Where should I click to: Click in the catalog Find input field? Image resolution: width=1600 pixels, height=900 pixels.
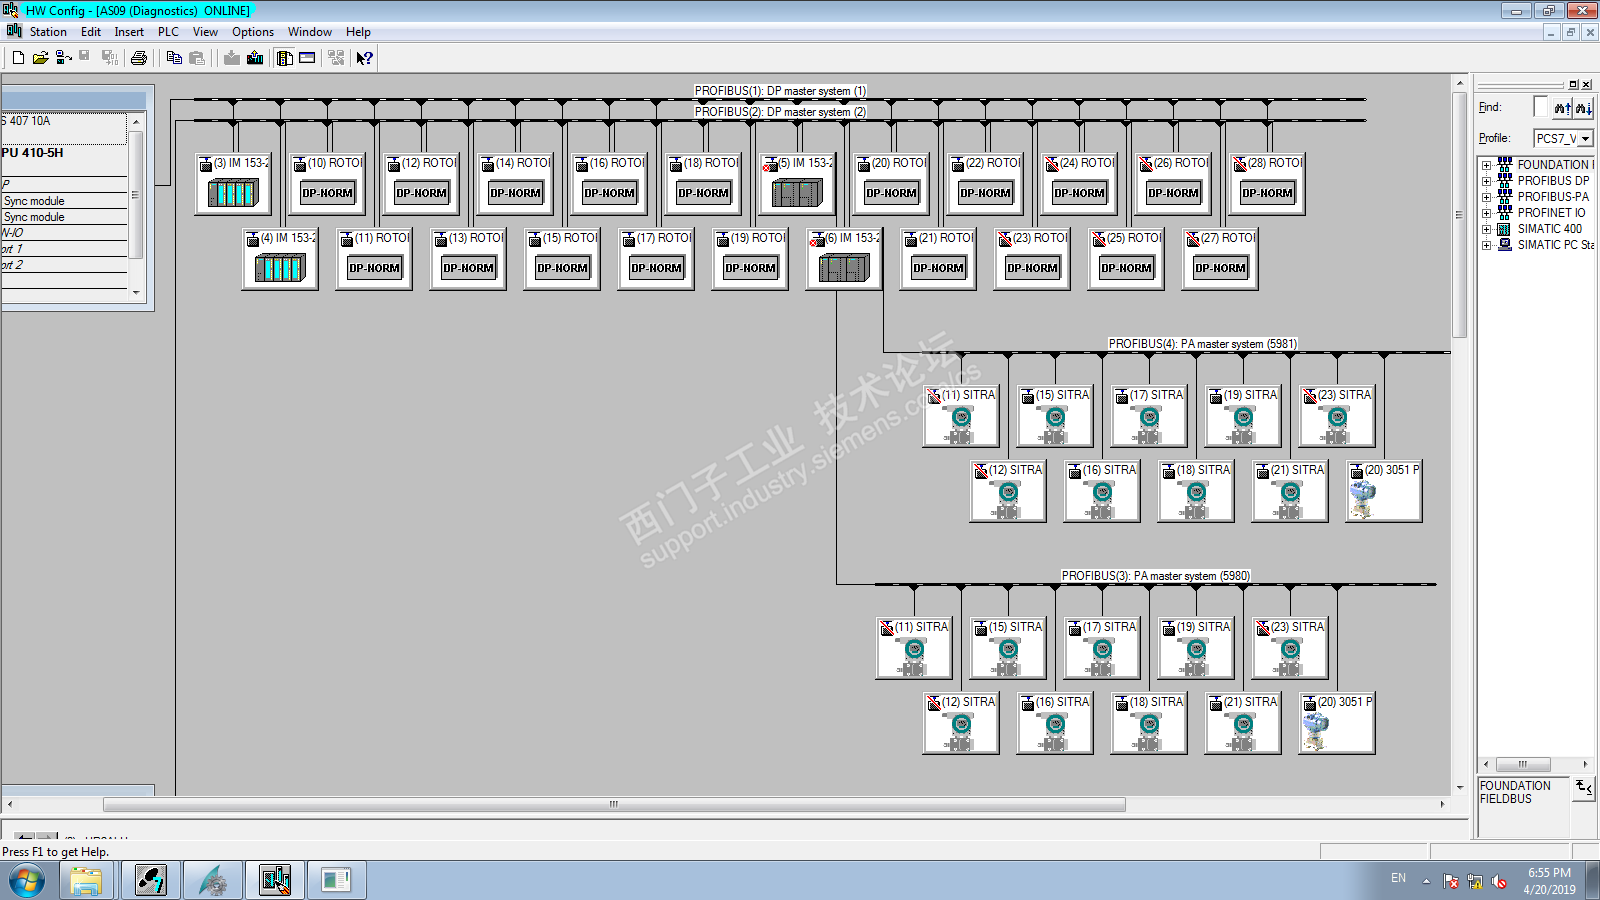1541,107
